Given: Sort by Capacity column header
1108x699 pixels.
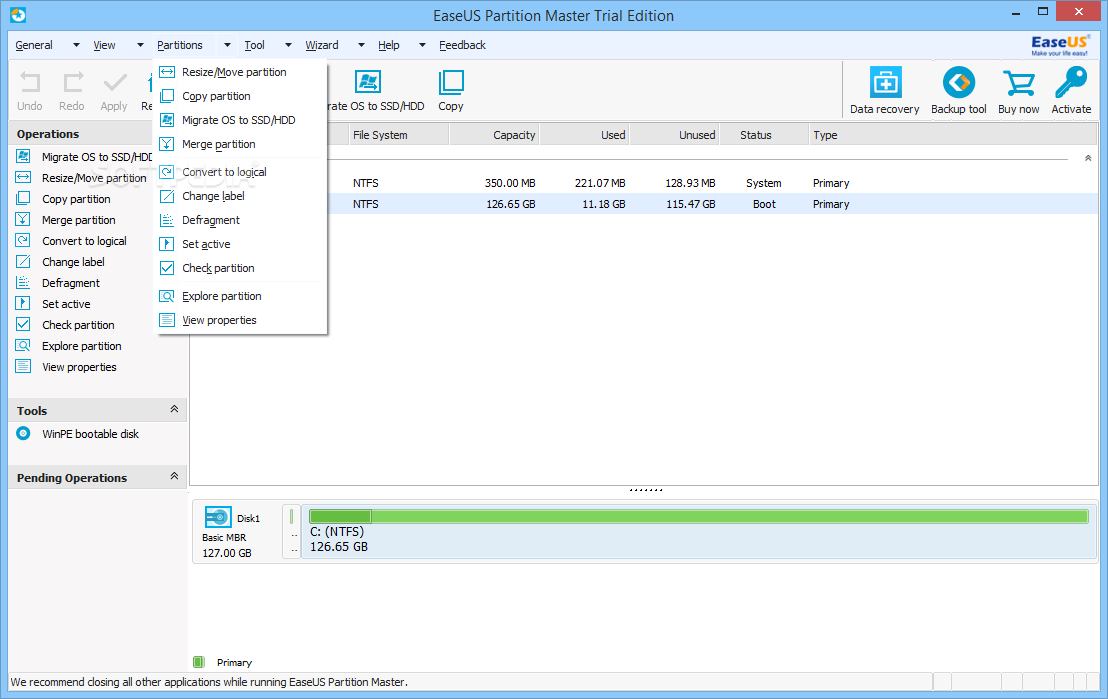Looking at the screenshot, I should click(494, 135).
